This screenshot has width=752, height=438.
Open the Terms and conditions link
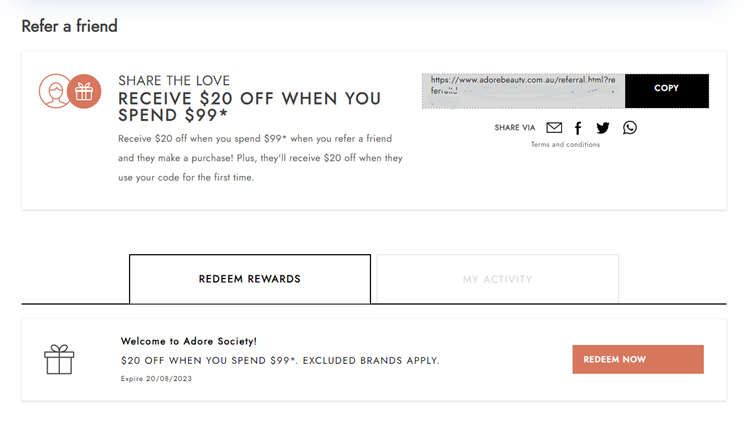565,144
